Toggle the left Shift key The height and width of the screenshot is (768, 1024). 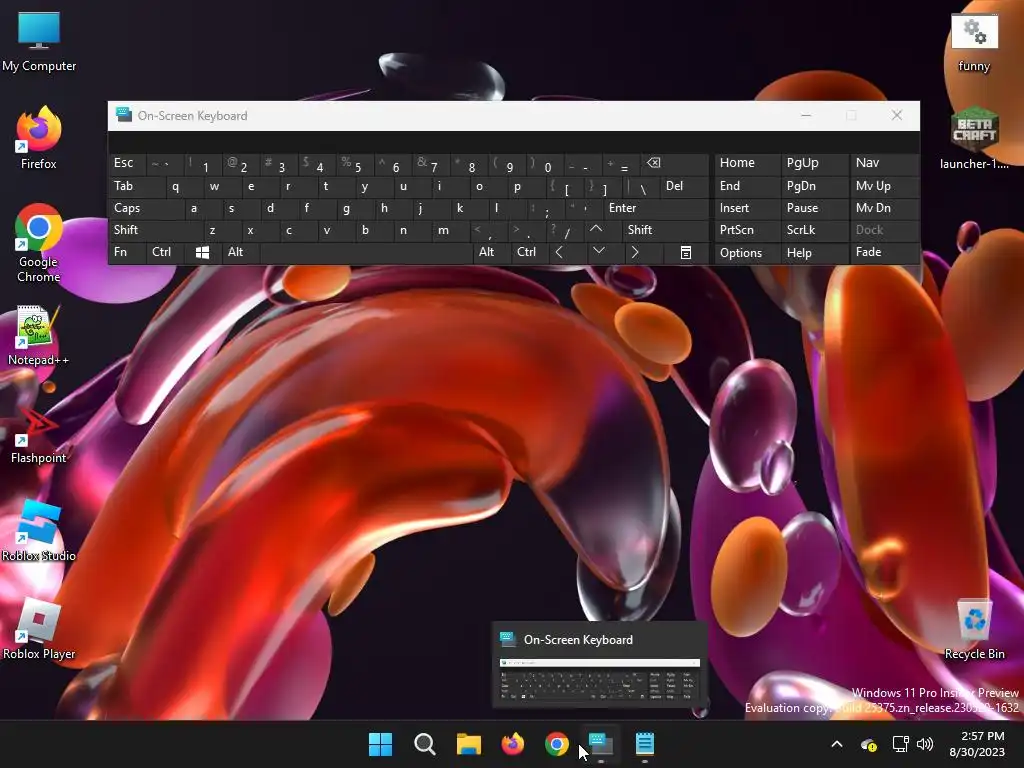point(155,230)
